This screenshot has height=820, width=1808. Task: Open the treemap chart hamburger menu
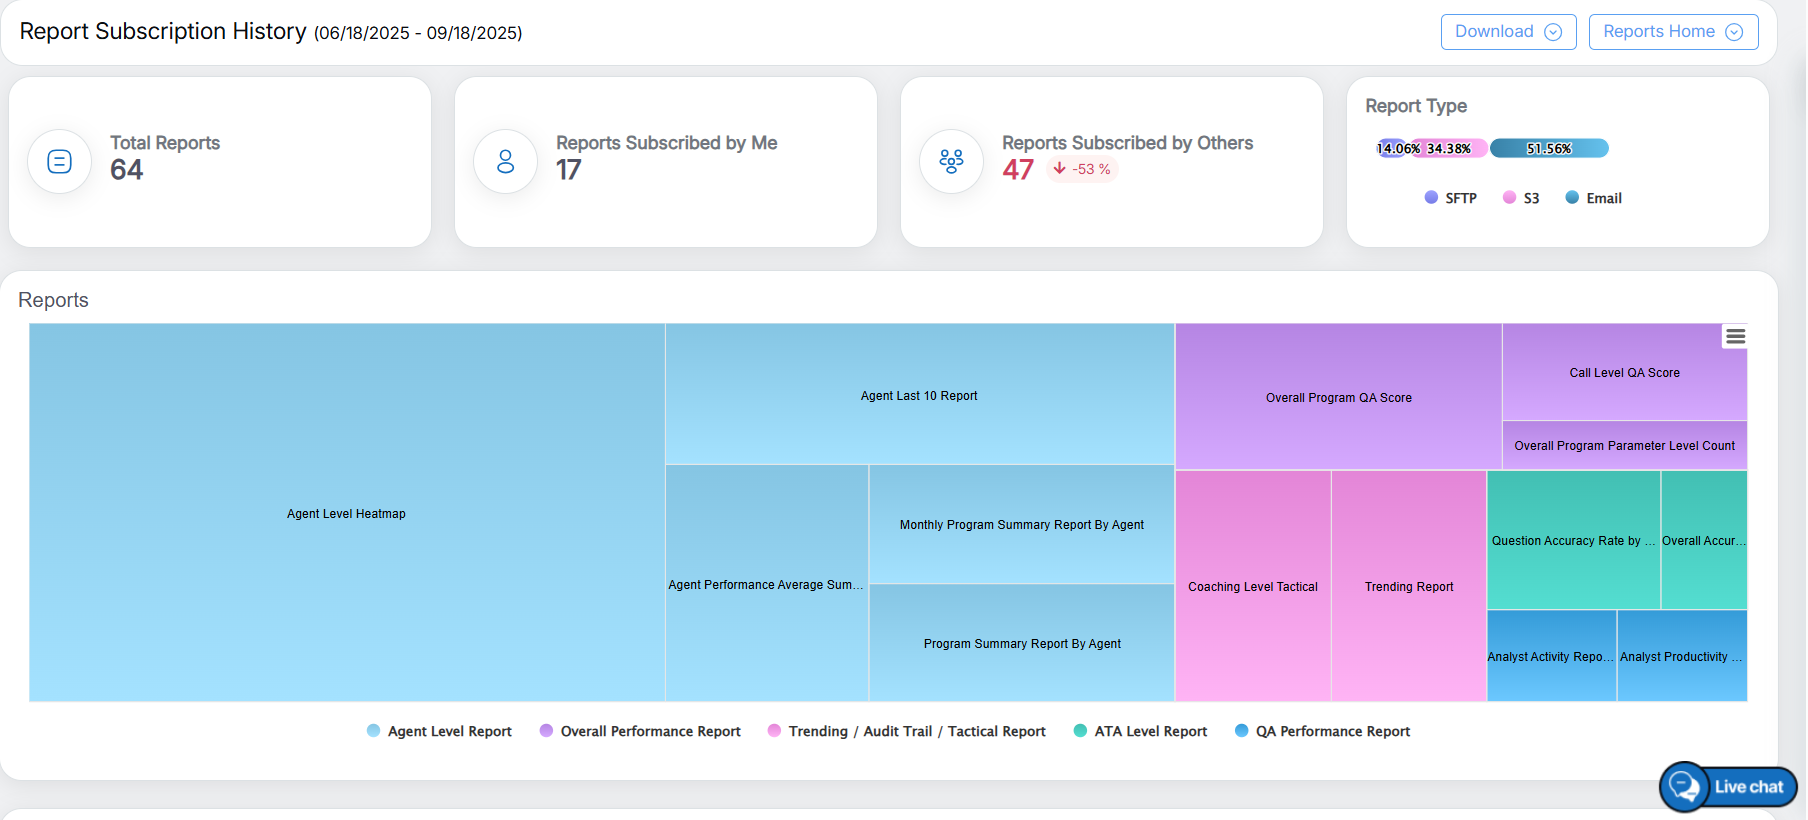coord(1735,337)
